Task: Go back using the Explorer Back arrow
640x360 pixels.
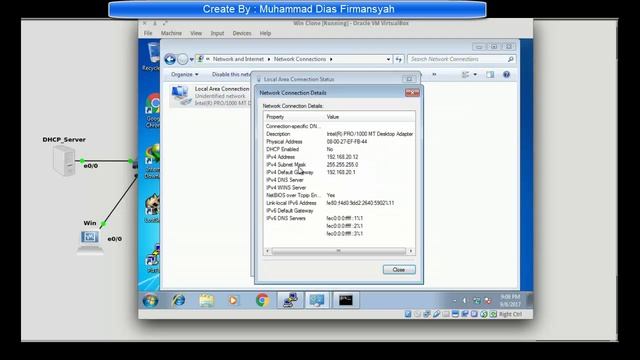Action: pos(170,59)
